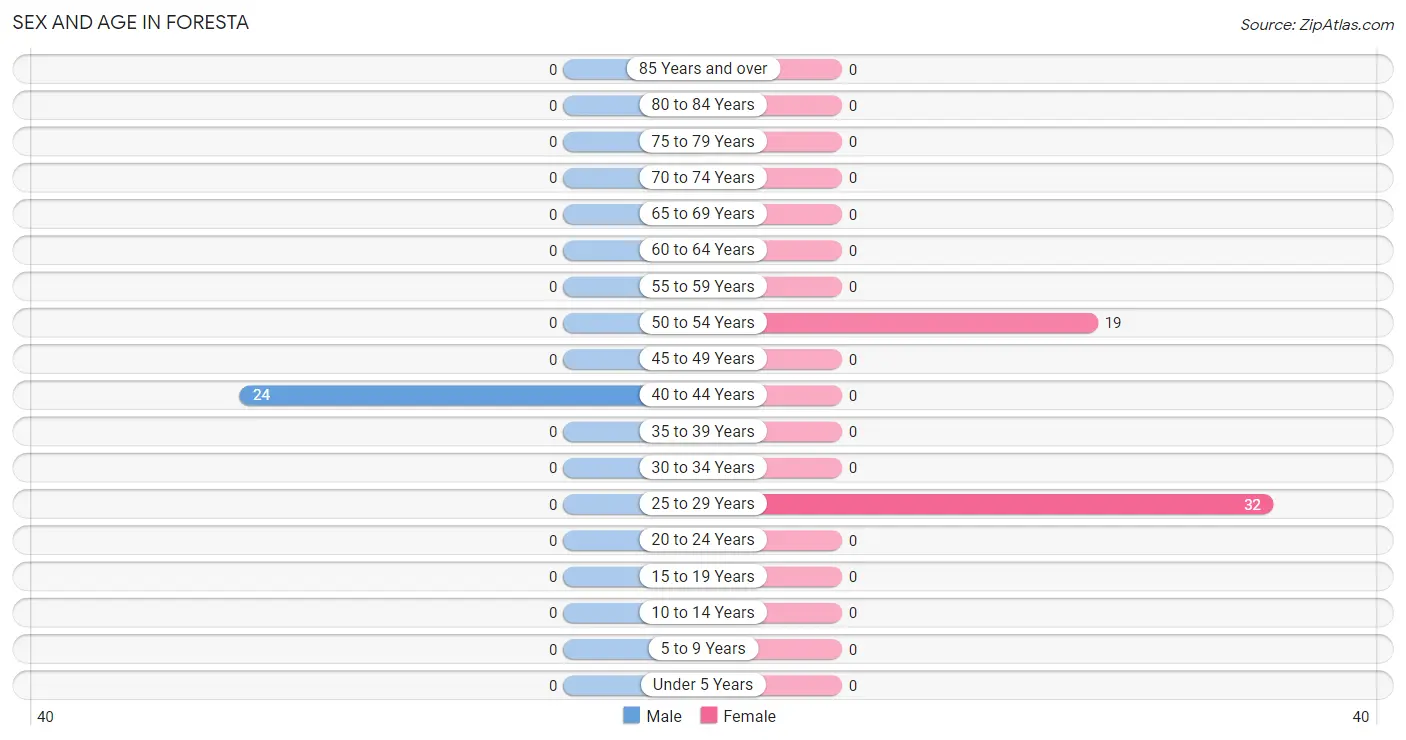Select the 35 to 39 Years label
Screen dimensions: 1406x740
703,431
